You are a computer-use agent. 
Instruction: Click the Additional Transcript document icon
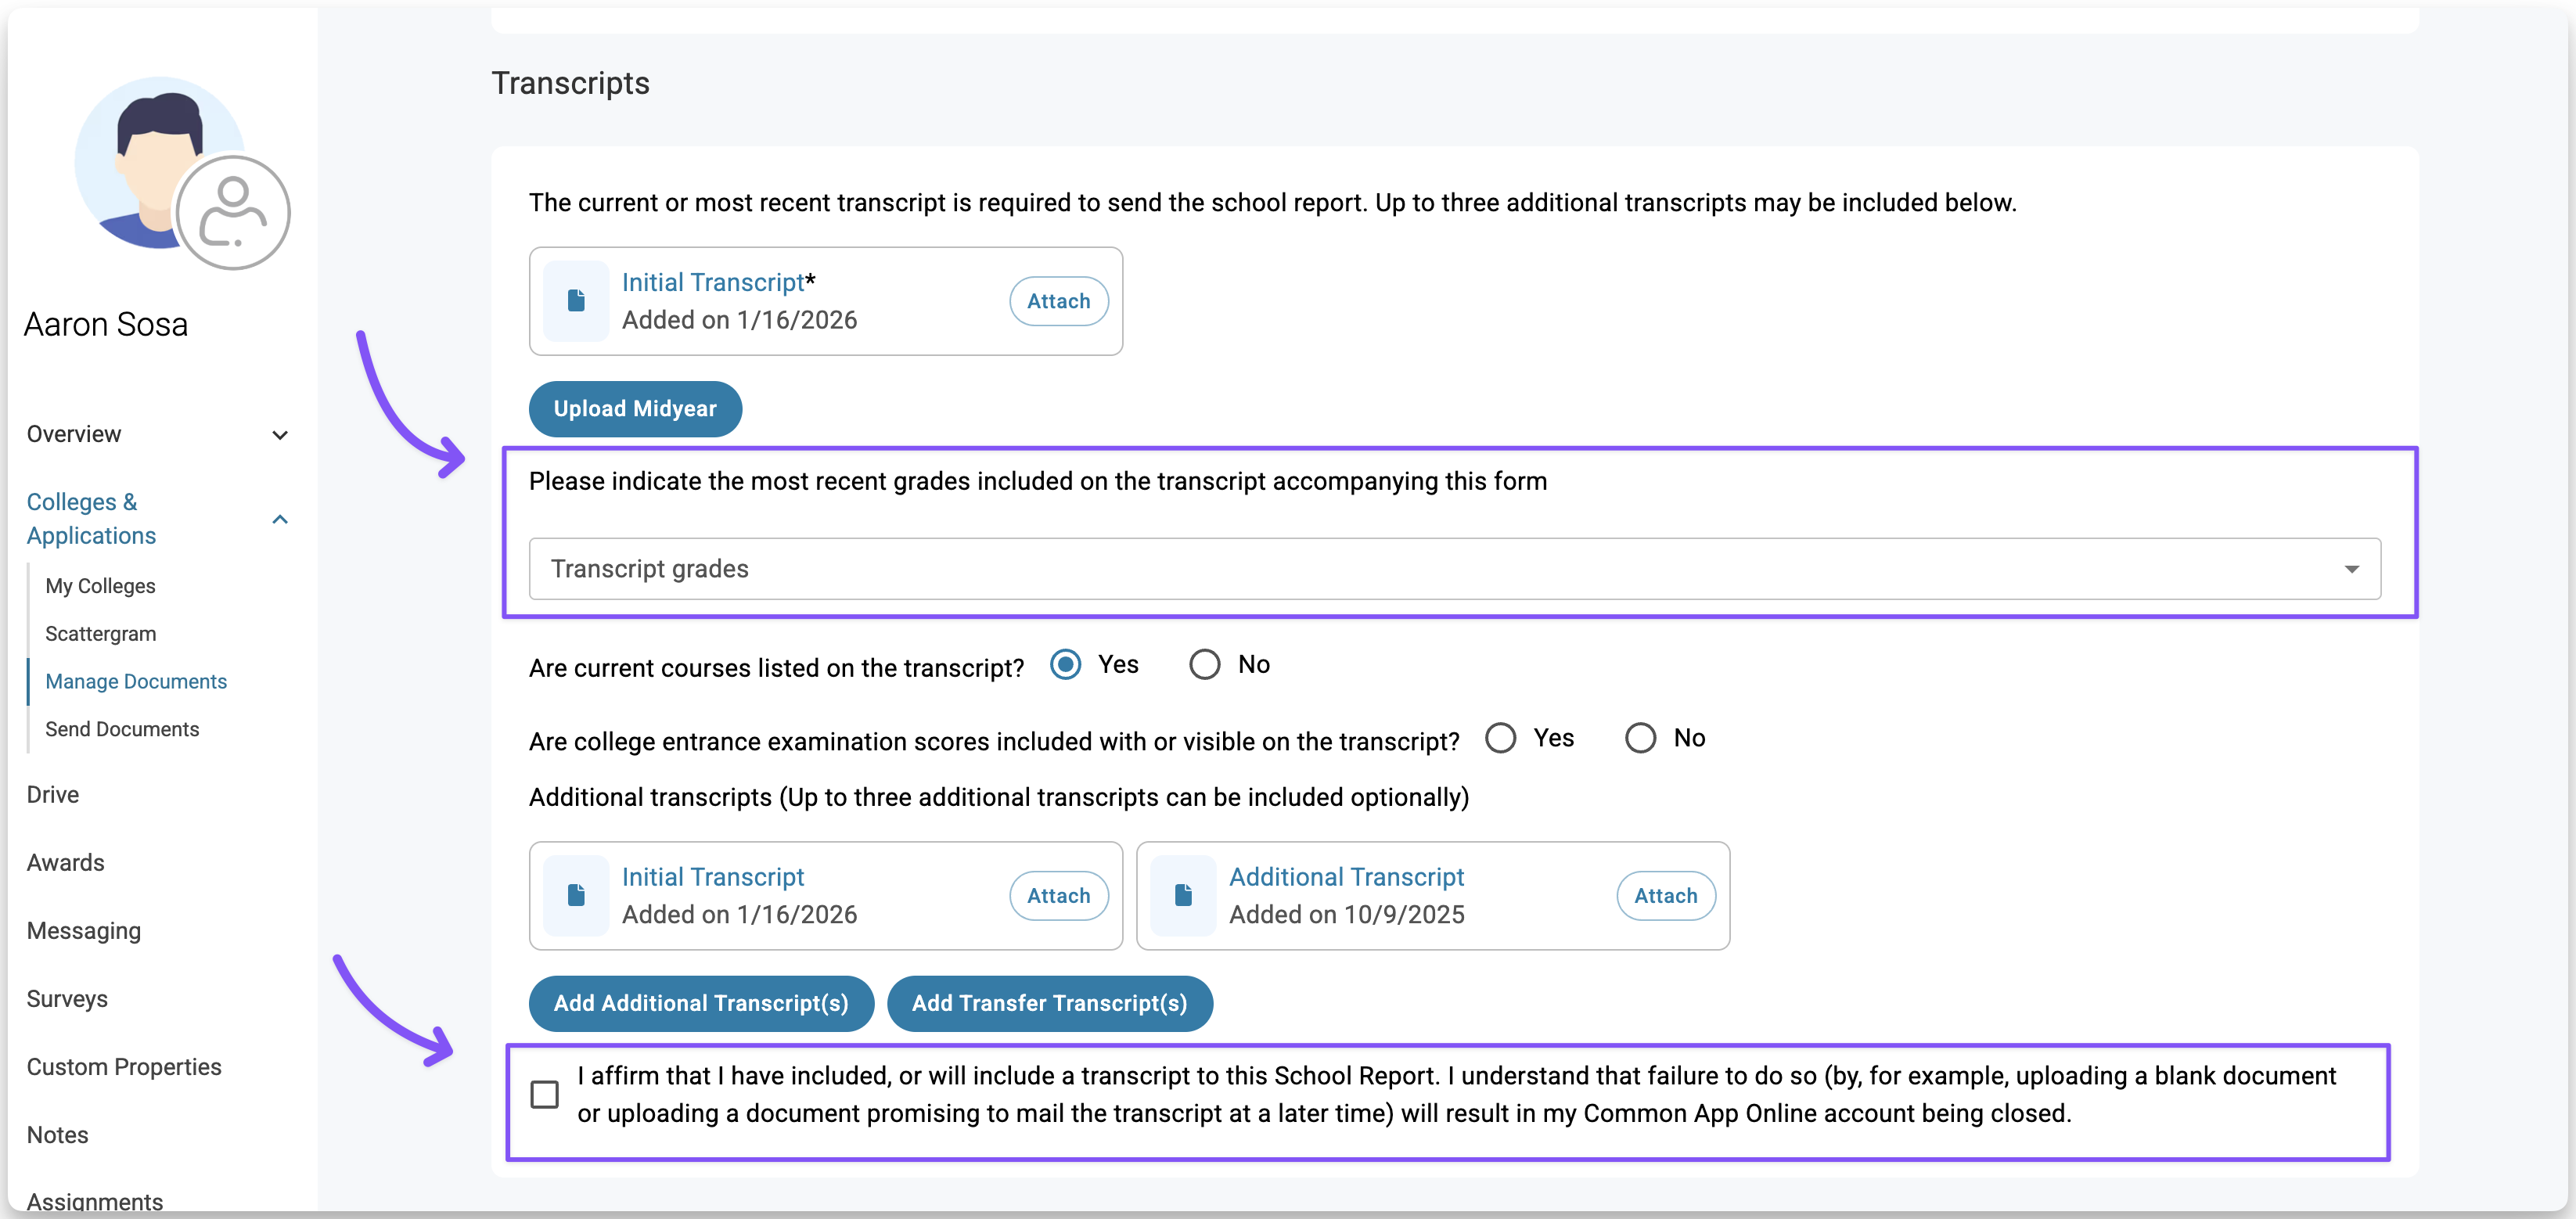coord(1182,895)
